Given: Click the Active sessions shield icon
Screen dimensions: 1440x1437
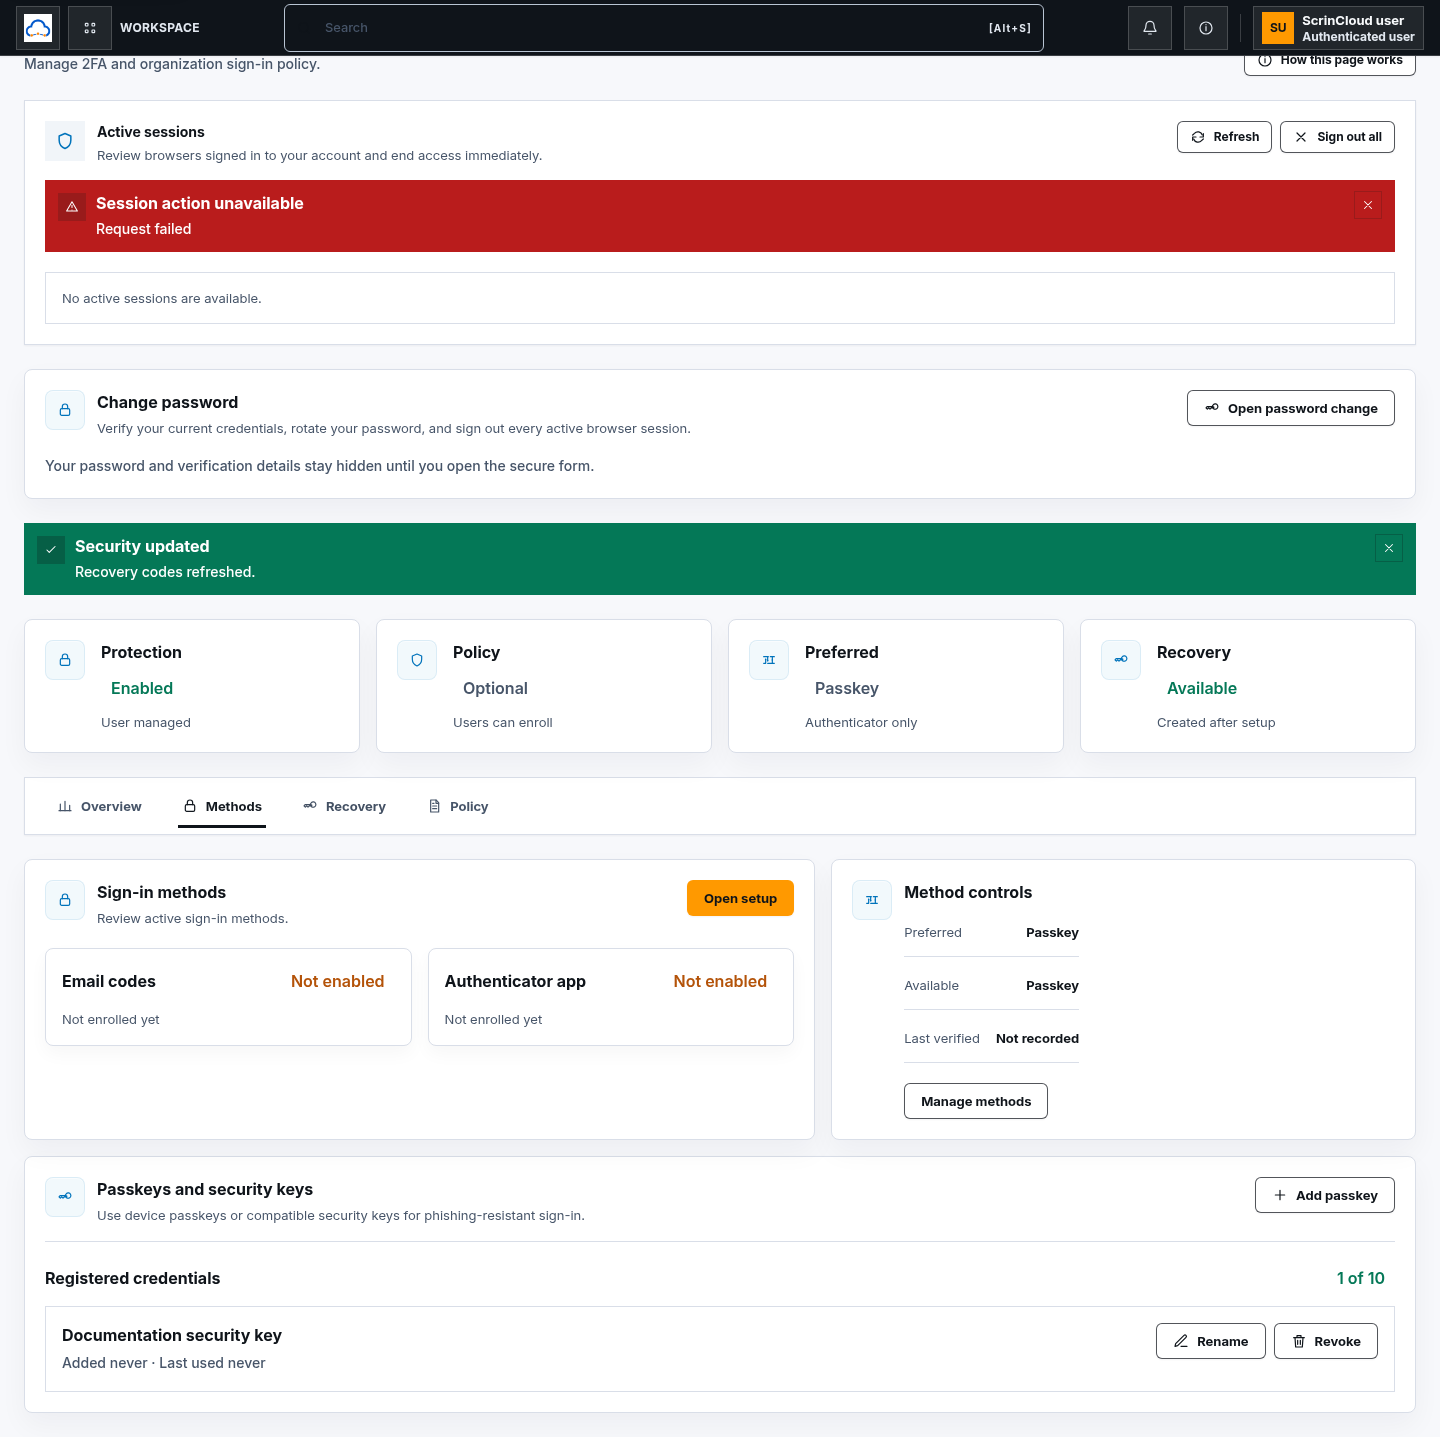Looking at the screenshot, I should click(65, 141).
